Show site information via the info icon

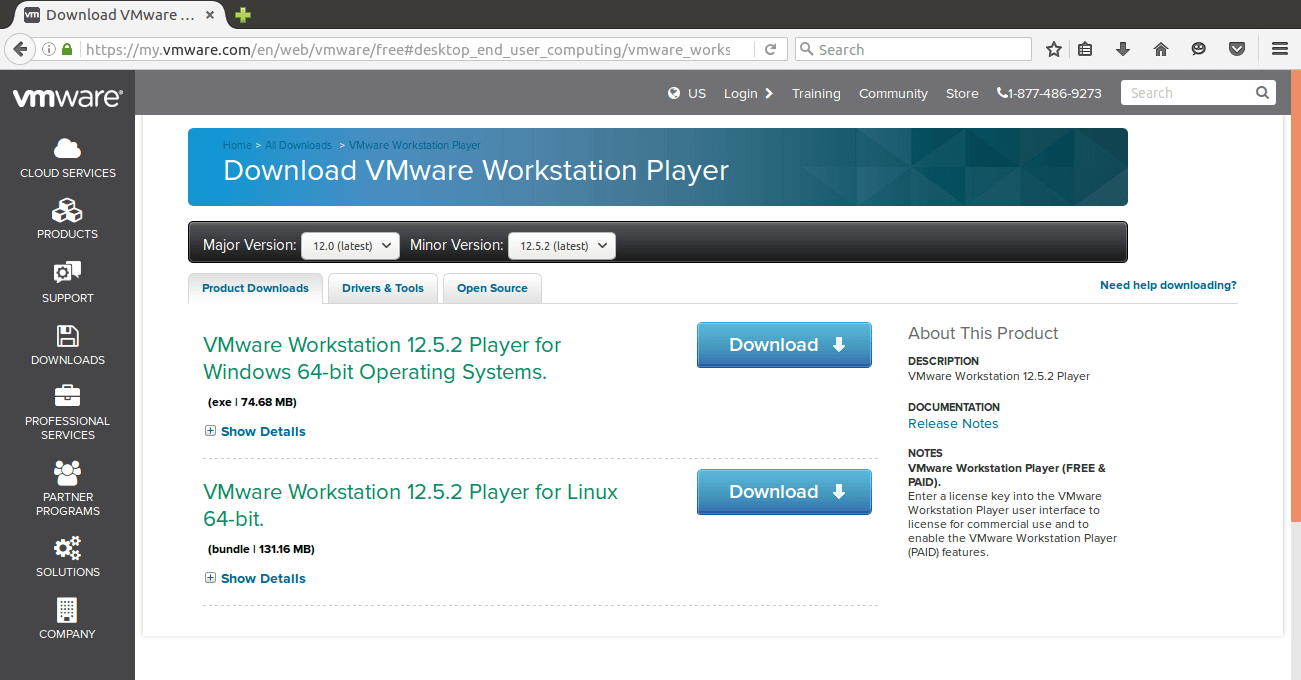point(49,49)
